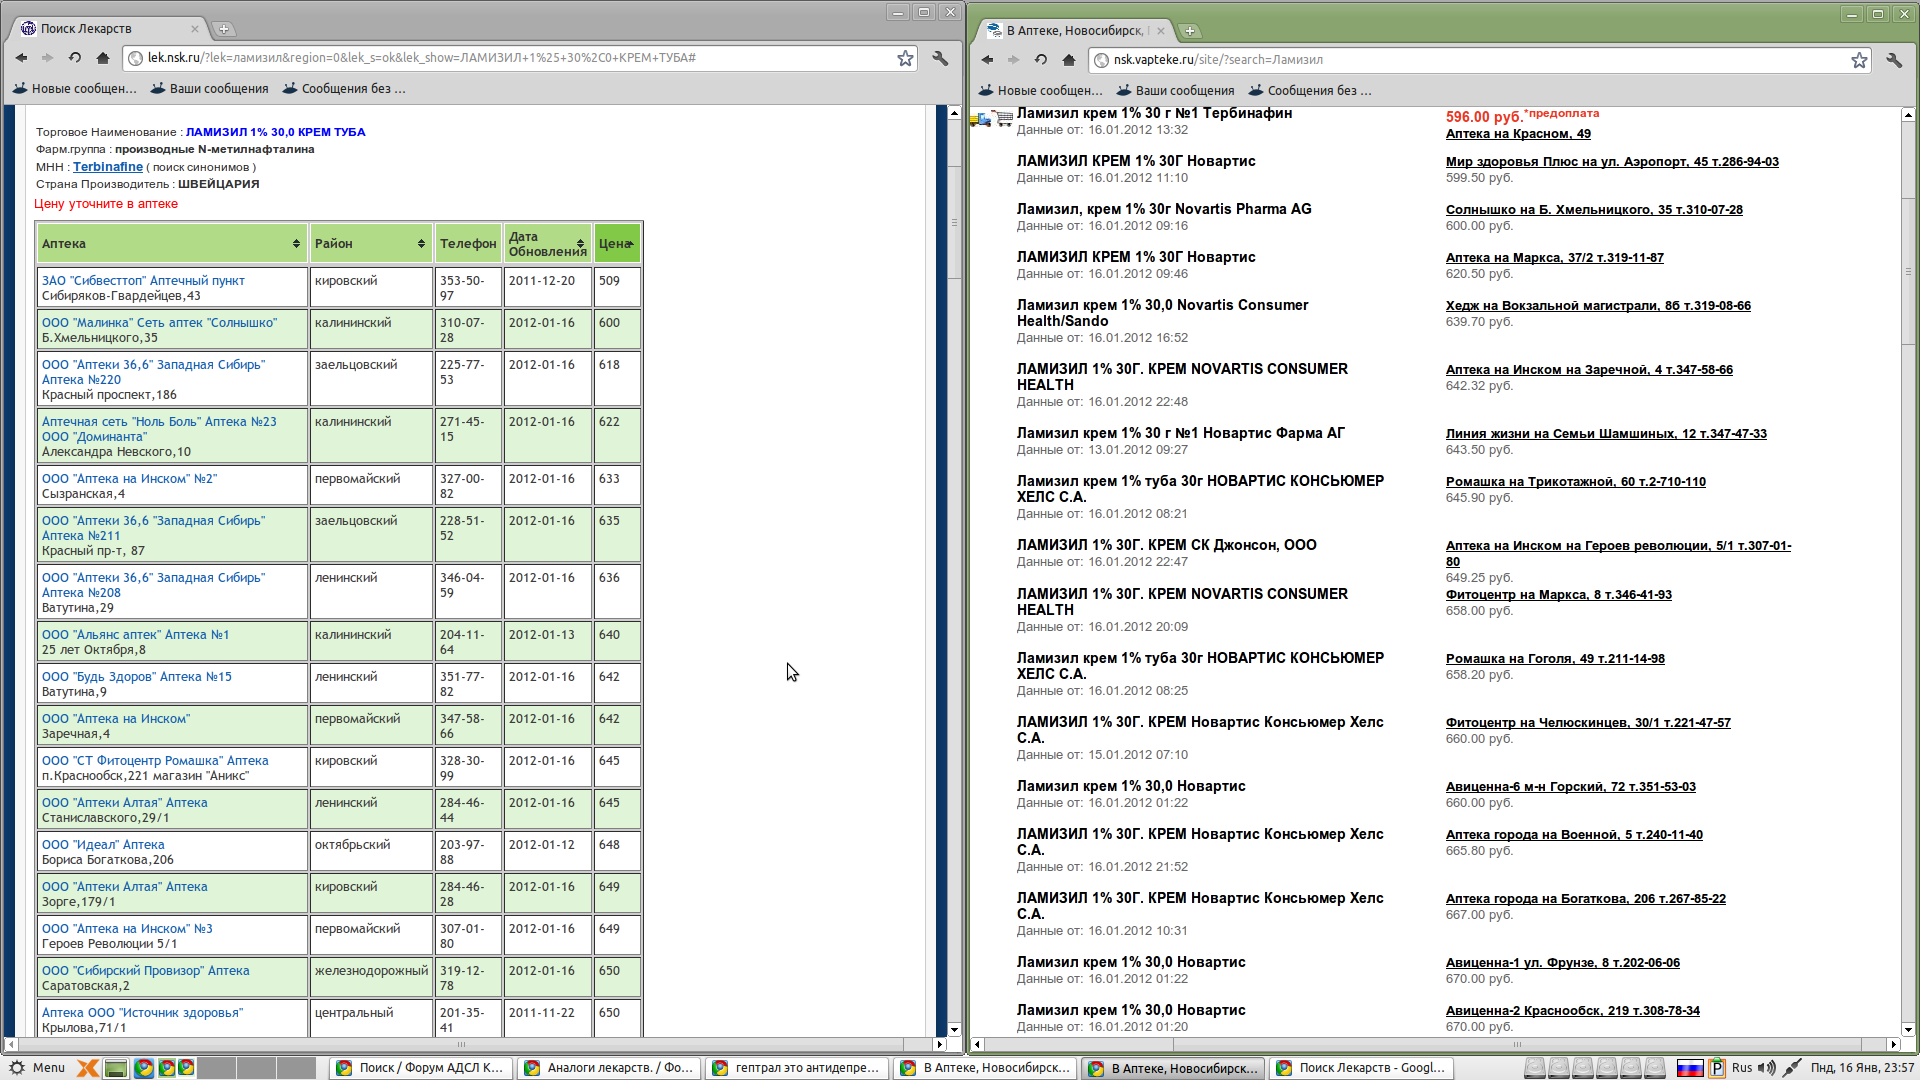Open new tab in left Chrome window
The width and height of the screenshot is (1920, 1080).
coord(224,29)
